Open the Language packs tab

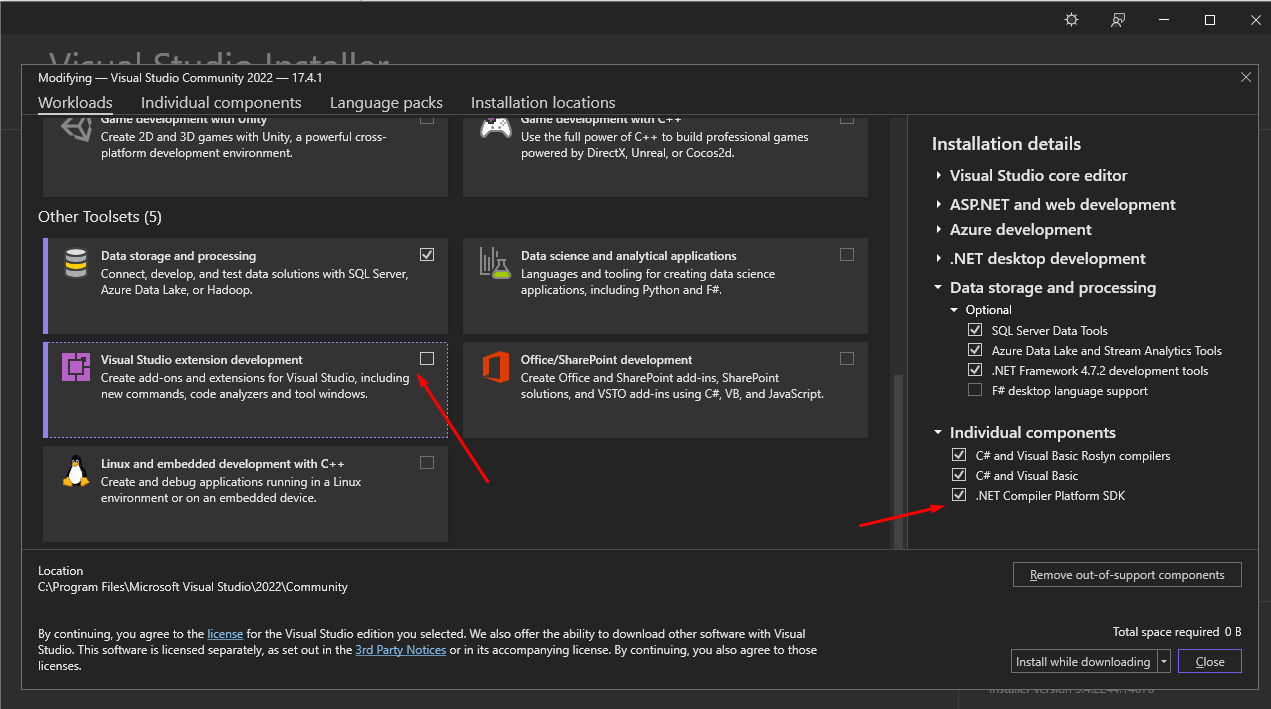pos(386,102)
